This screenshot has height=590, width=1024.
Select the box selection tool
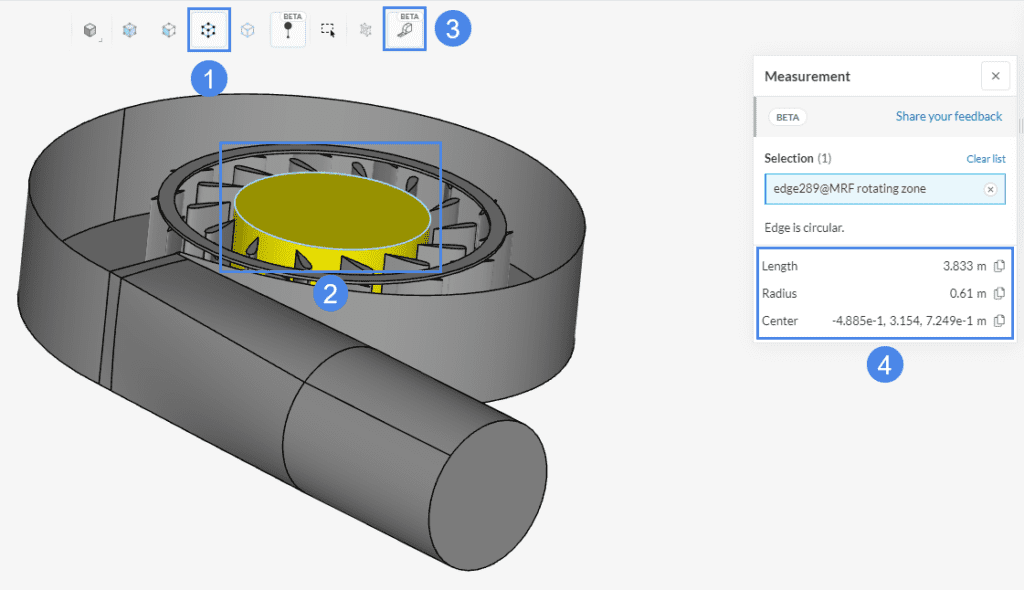point(327,29)
